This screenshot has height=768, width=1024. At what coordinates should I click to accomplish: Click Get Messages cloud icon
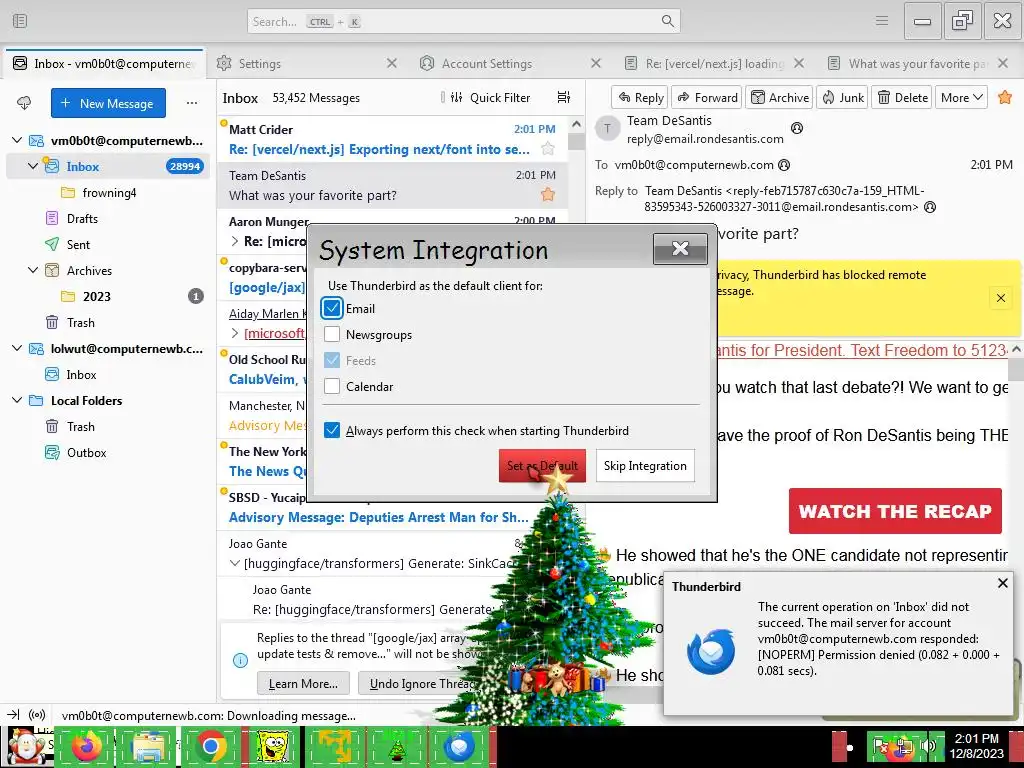[24, 103]
